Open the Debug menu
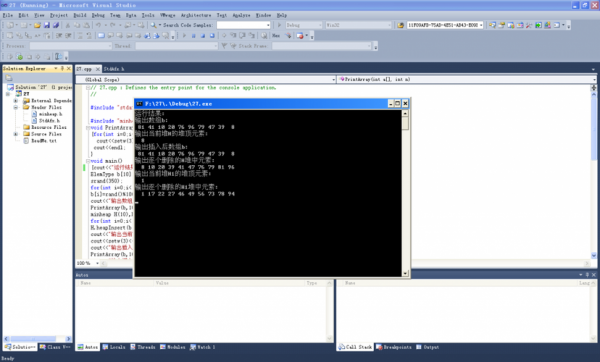 pyautogui.click(x=98, y=15)
